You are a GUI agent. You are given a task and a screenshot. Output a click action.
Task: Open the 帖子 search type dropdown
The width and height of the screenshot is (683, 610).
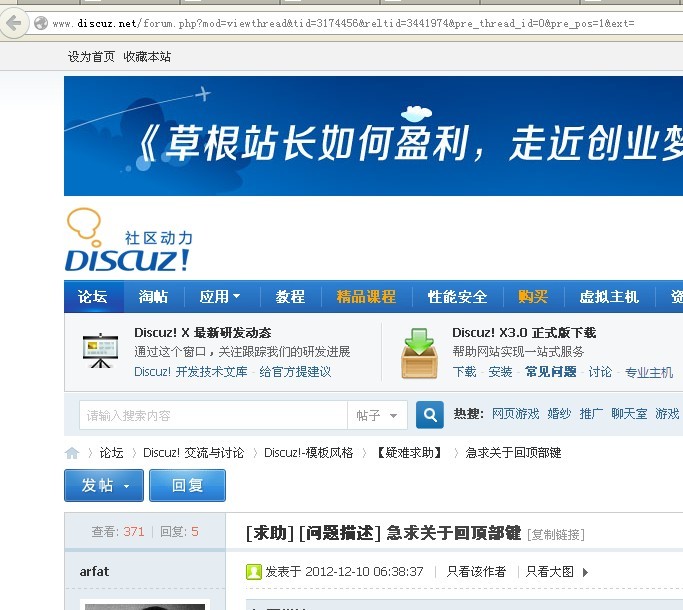[x=377, y=415]
